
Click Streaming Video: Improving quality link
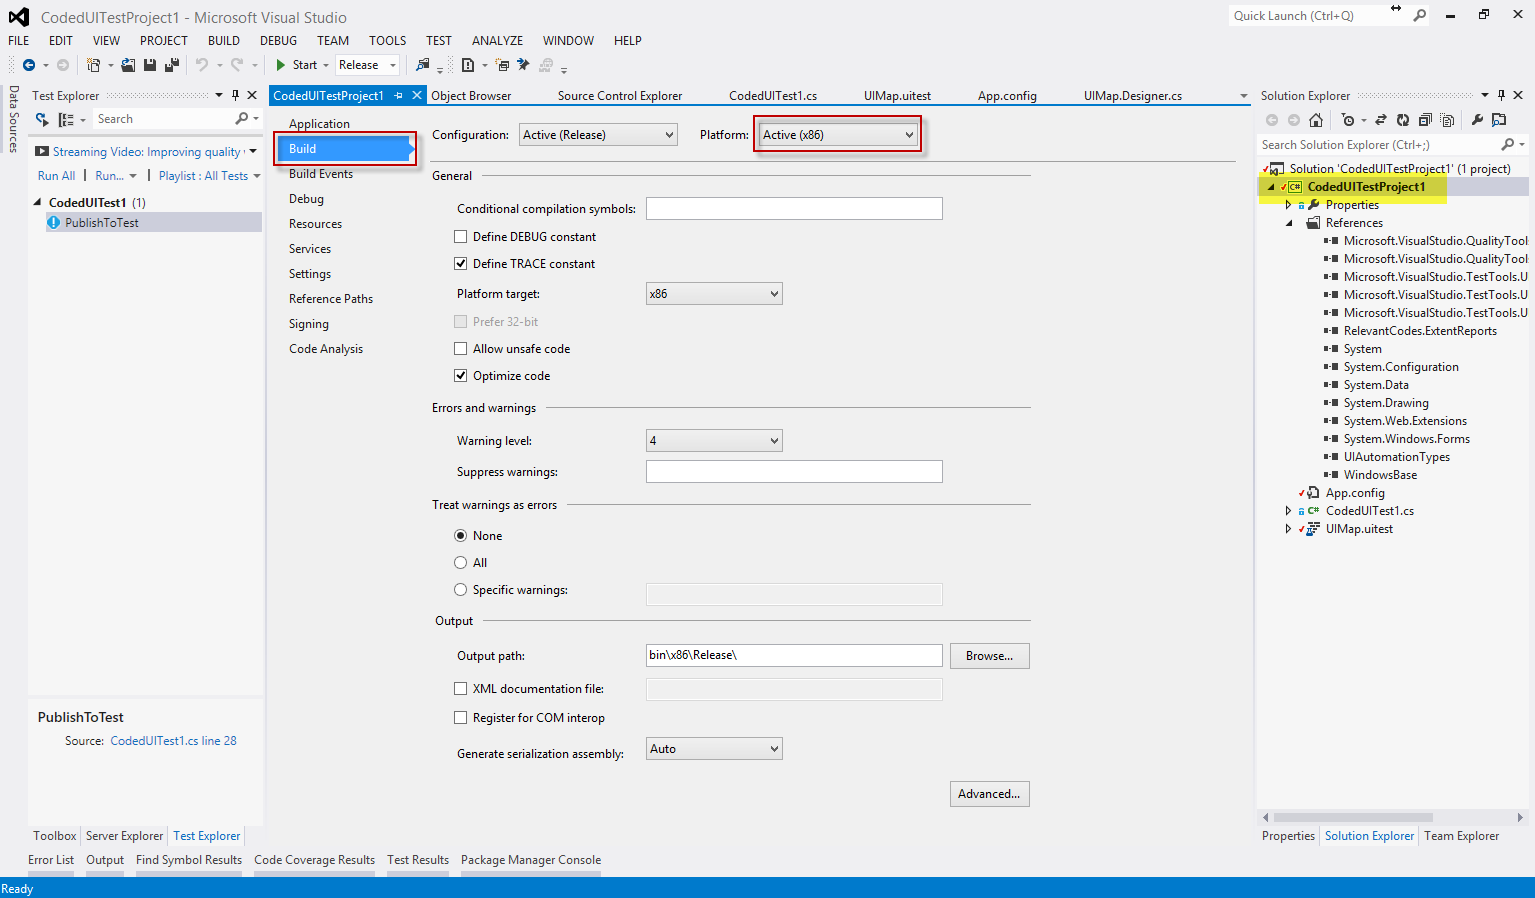[148, 152]
